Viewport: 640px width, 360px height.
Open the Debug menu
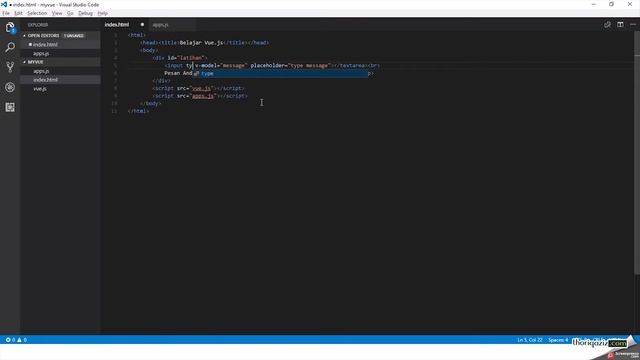85,13
